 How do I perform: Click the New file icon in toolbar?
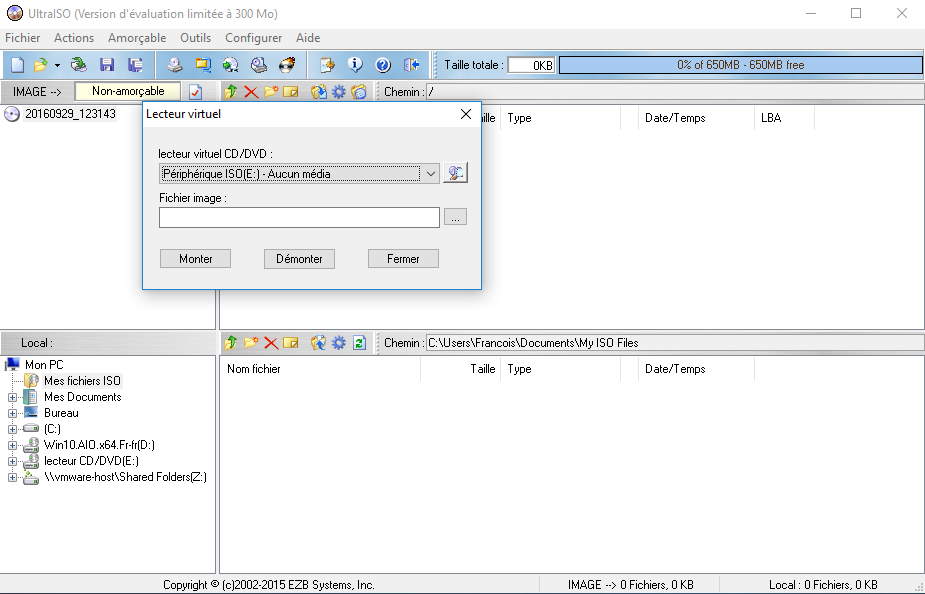point(17,65)
